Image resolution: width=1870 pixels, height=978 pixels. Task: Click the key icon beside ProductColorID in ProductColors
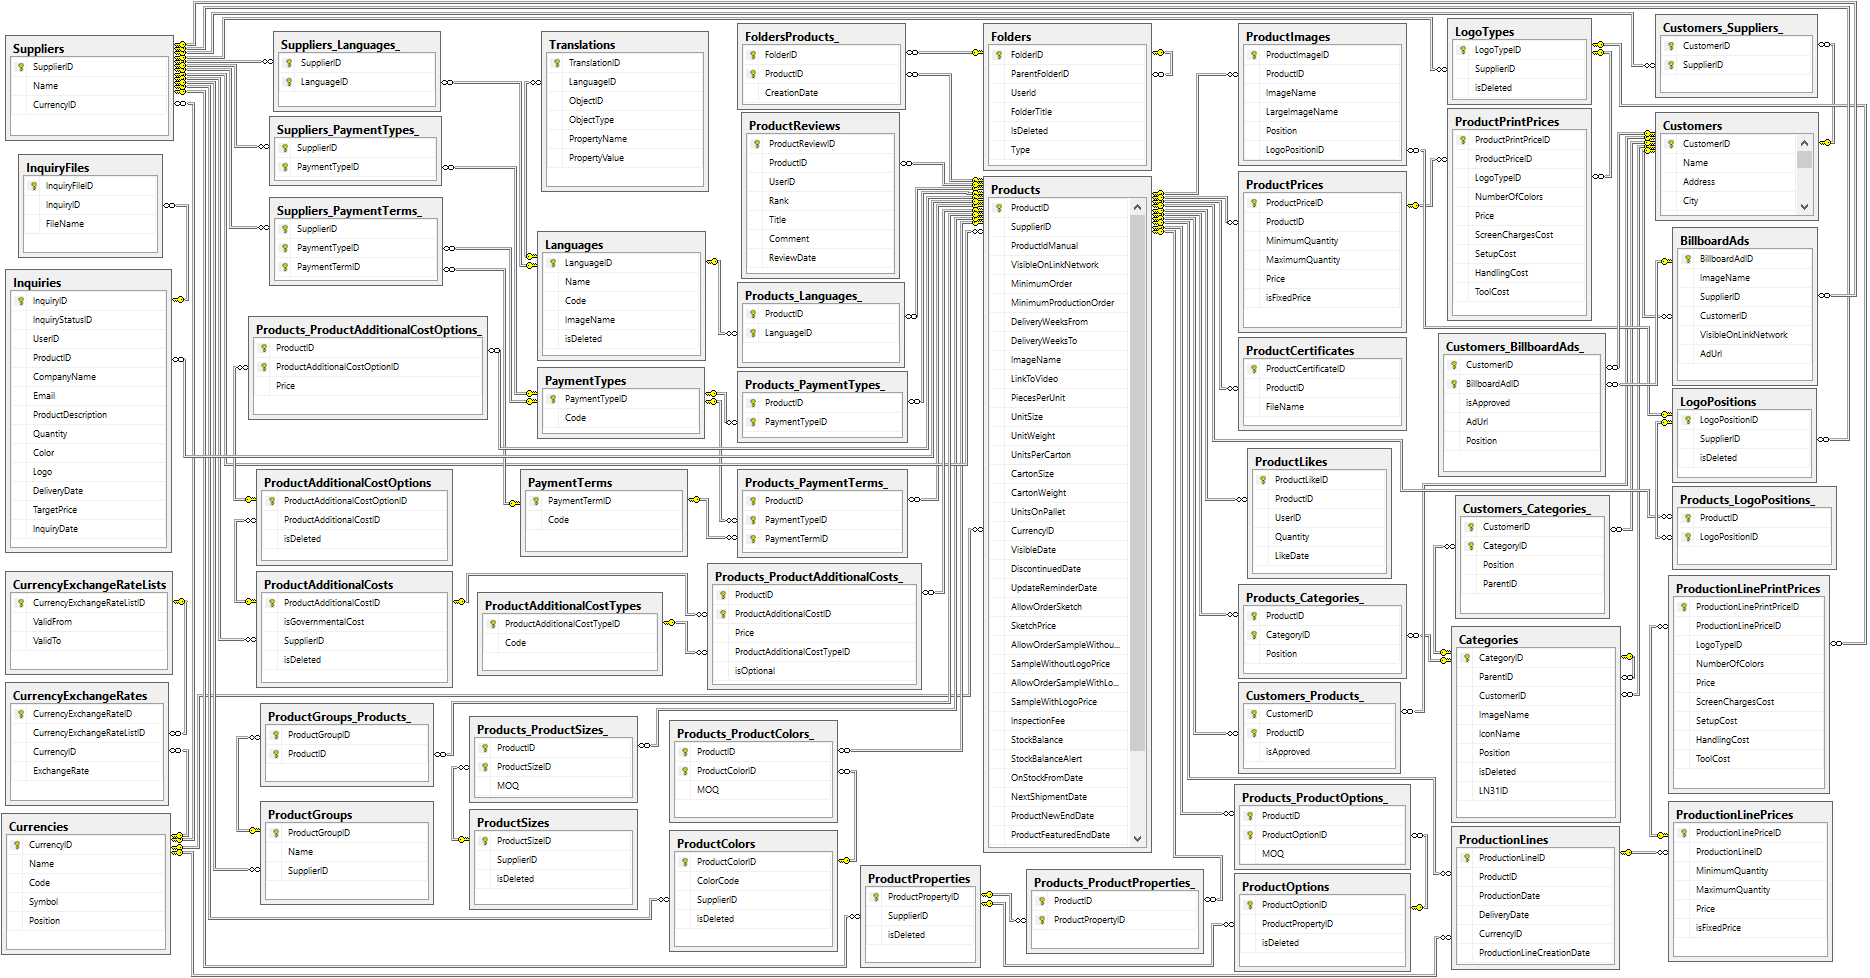tap(685, 862)
